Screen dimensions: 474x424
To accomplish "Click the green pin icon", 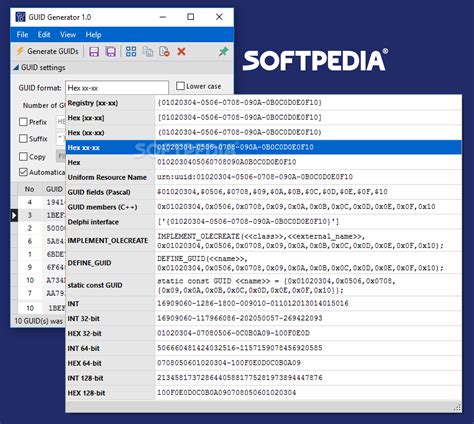I will [x=223, y=51].
